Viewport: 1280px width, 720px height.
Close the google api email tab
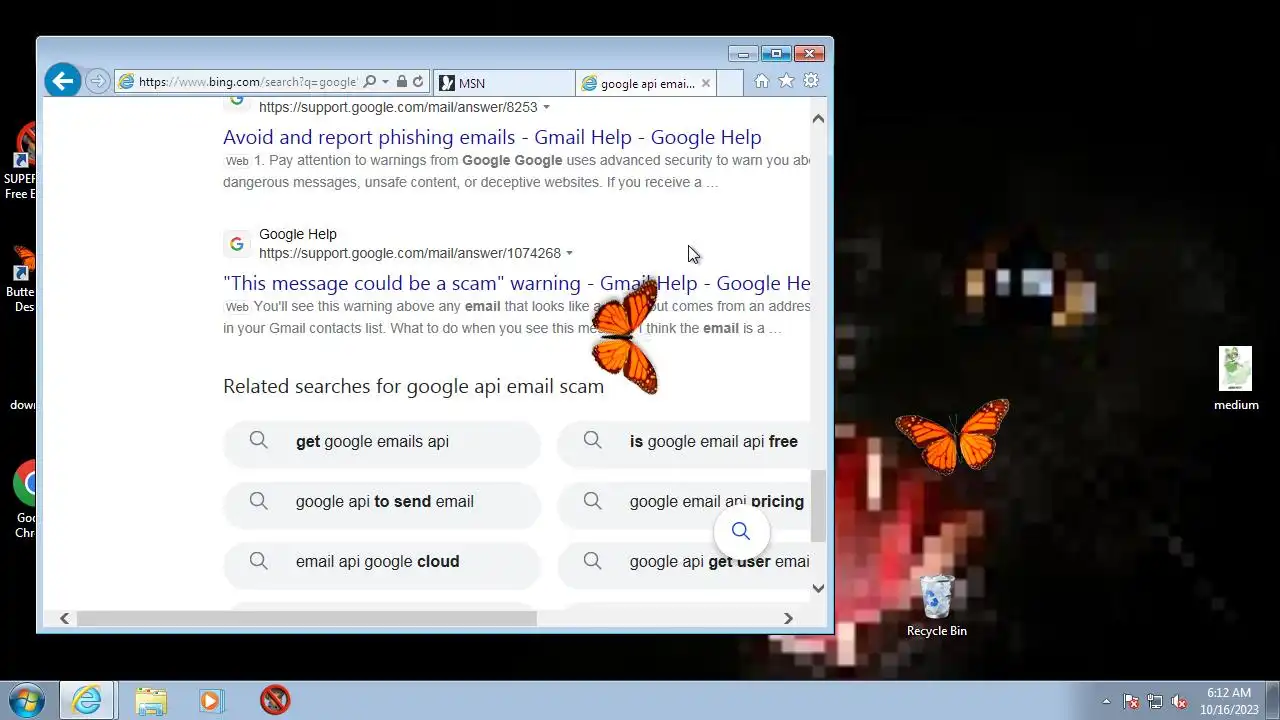point(706,83)
